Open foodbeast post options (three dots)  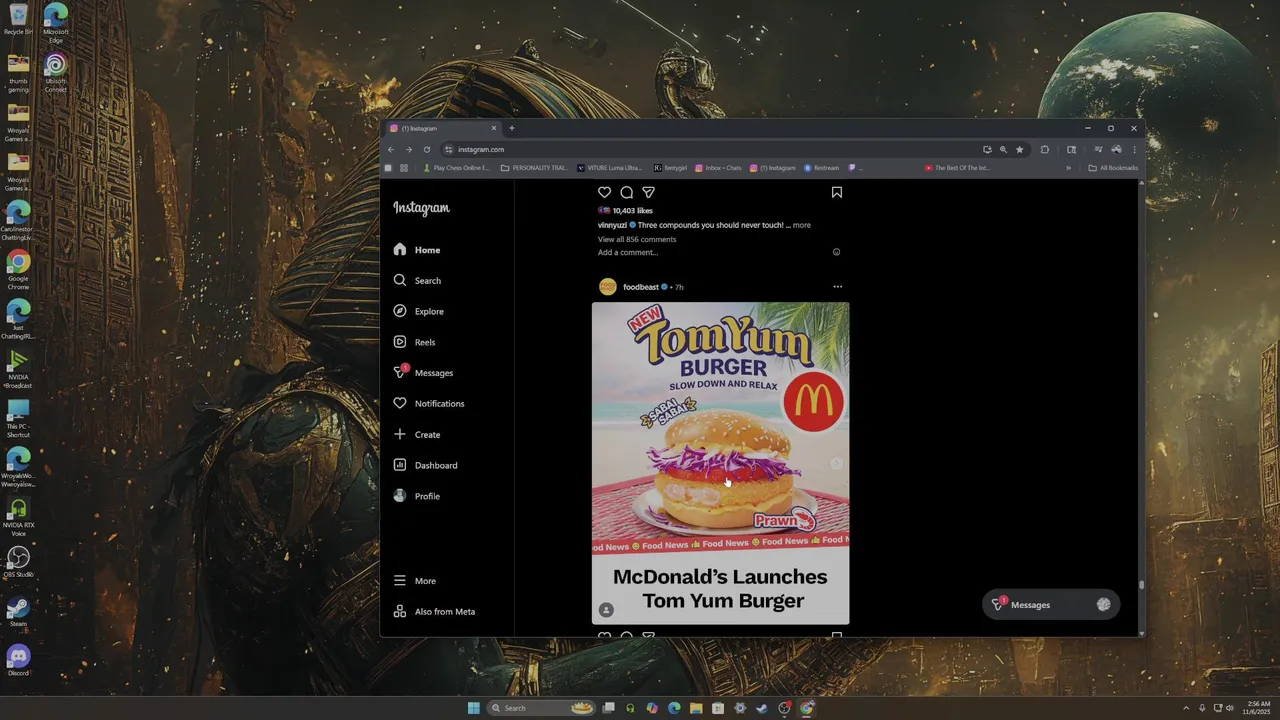tap(837, 287)
